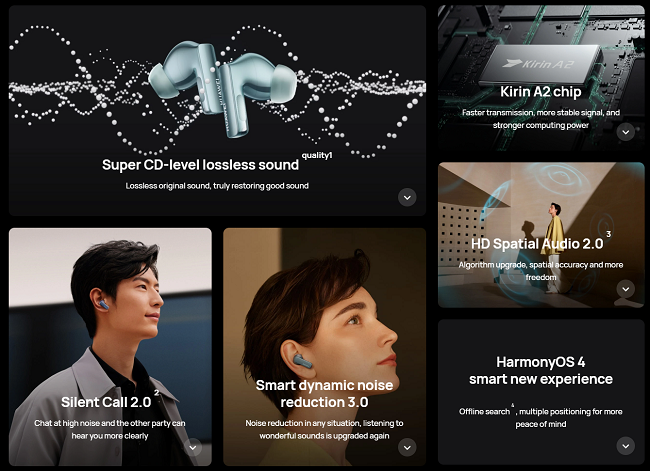Select the Super CD-level lossless sound heading
The image size is (650, 471).
200,165
